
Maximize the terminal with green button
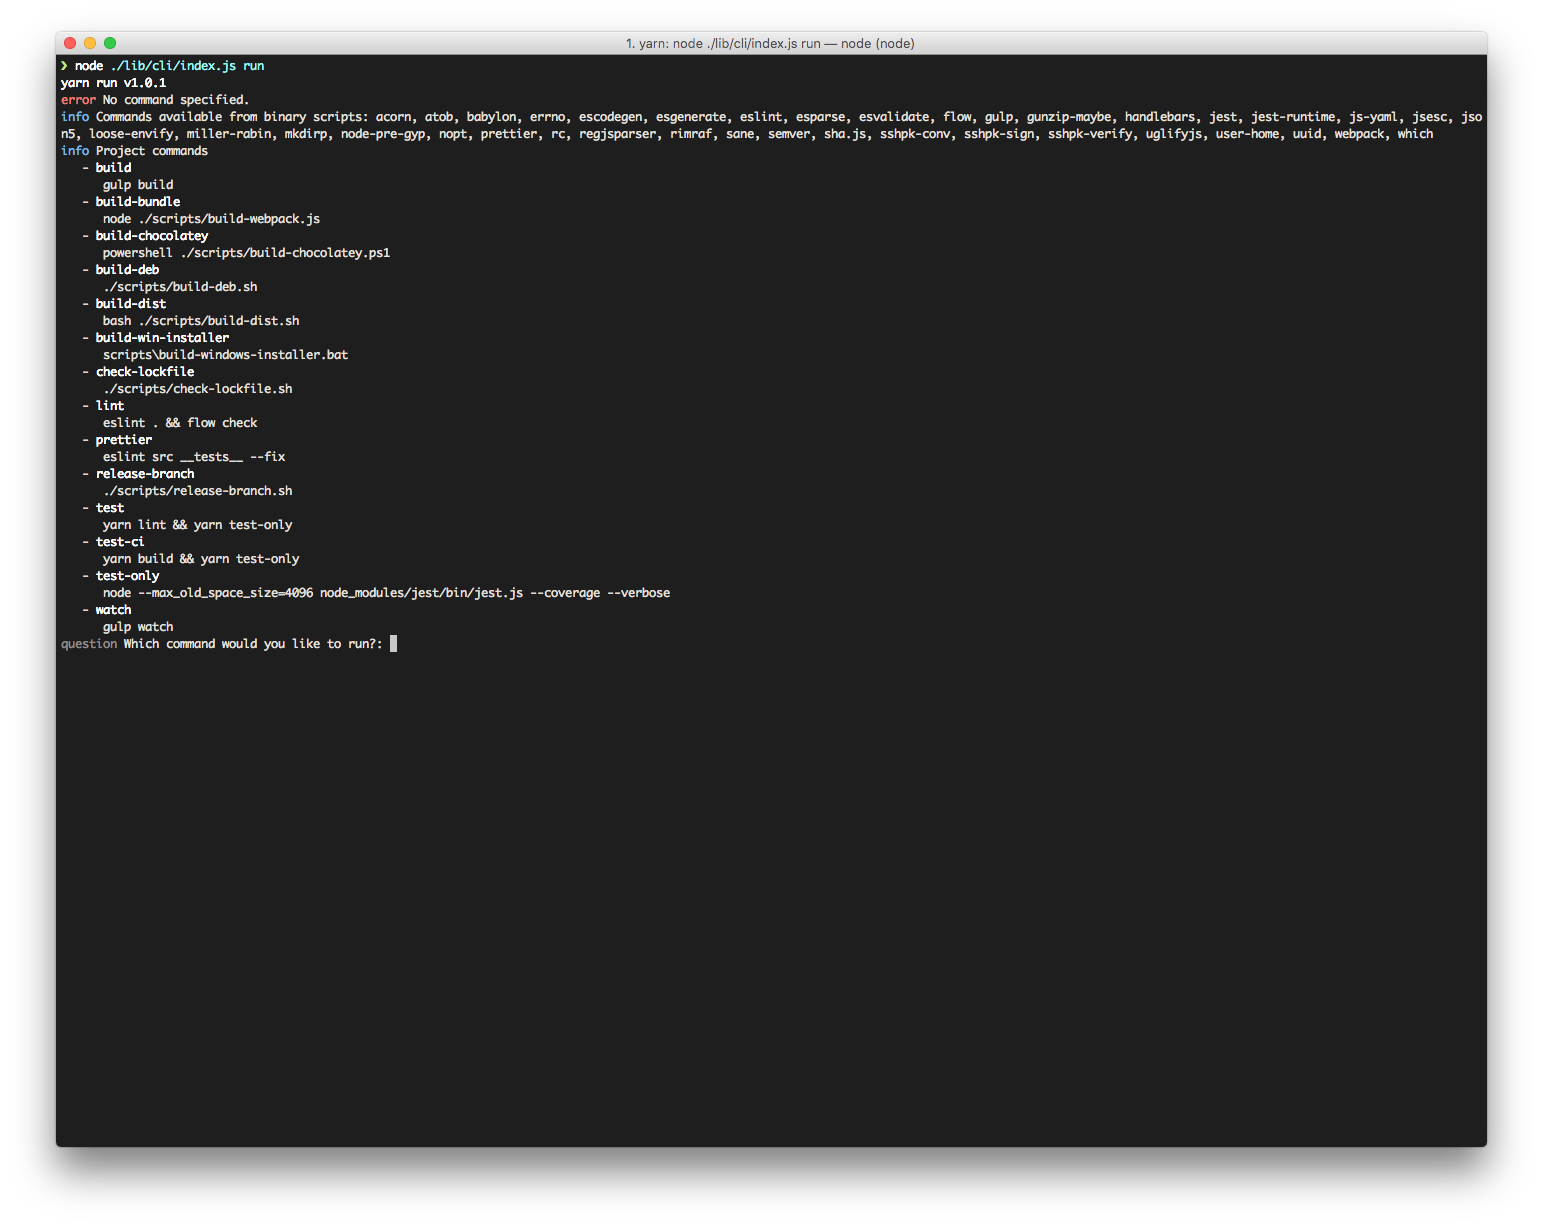pos(110,43)
